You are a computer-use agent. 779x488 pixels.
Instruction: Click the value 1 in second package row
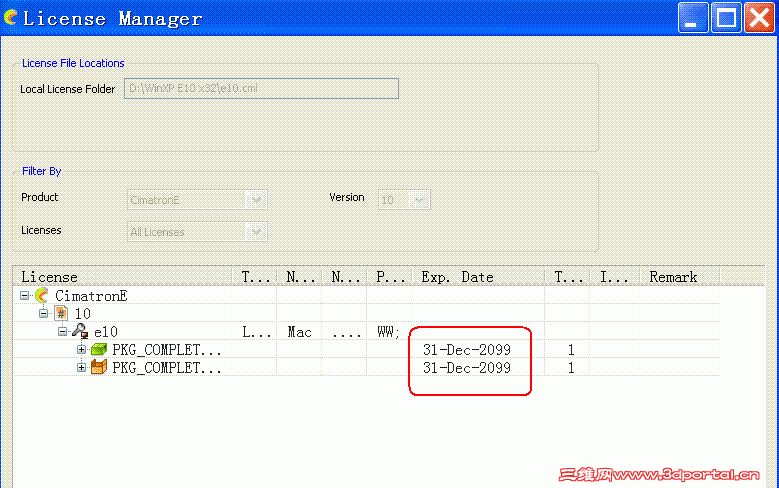click(571, 367)
